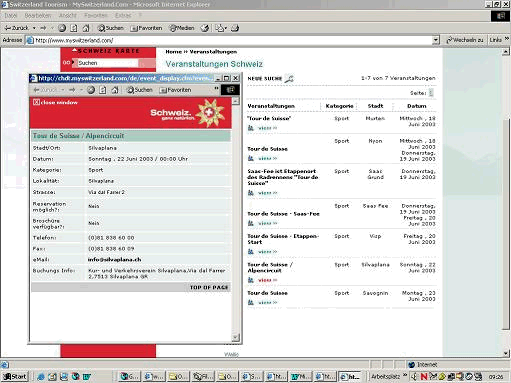Expand the Links toolbar chevron
The image size is (511, 383).
(507, 40)
